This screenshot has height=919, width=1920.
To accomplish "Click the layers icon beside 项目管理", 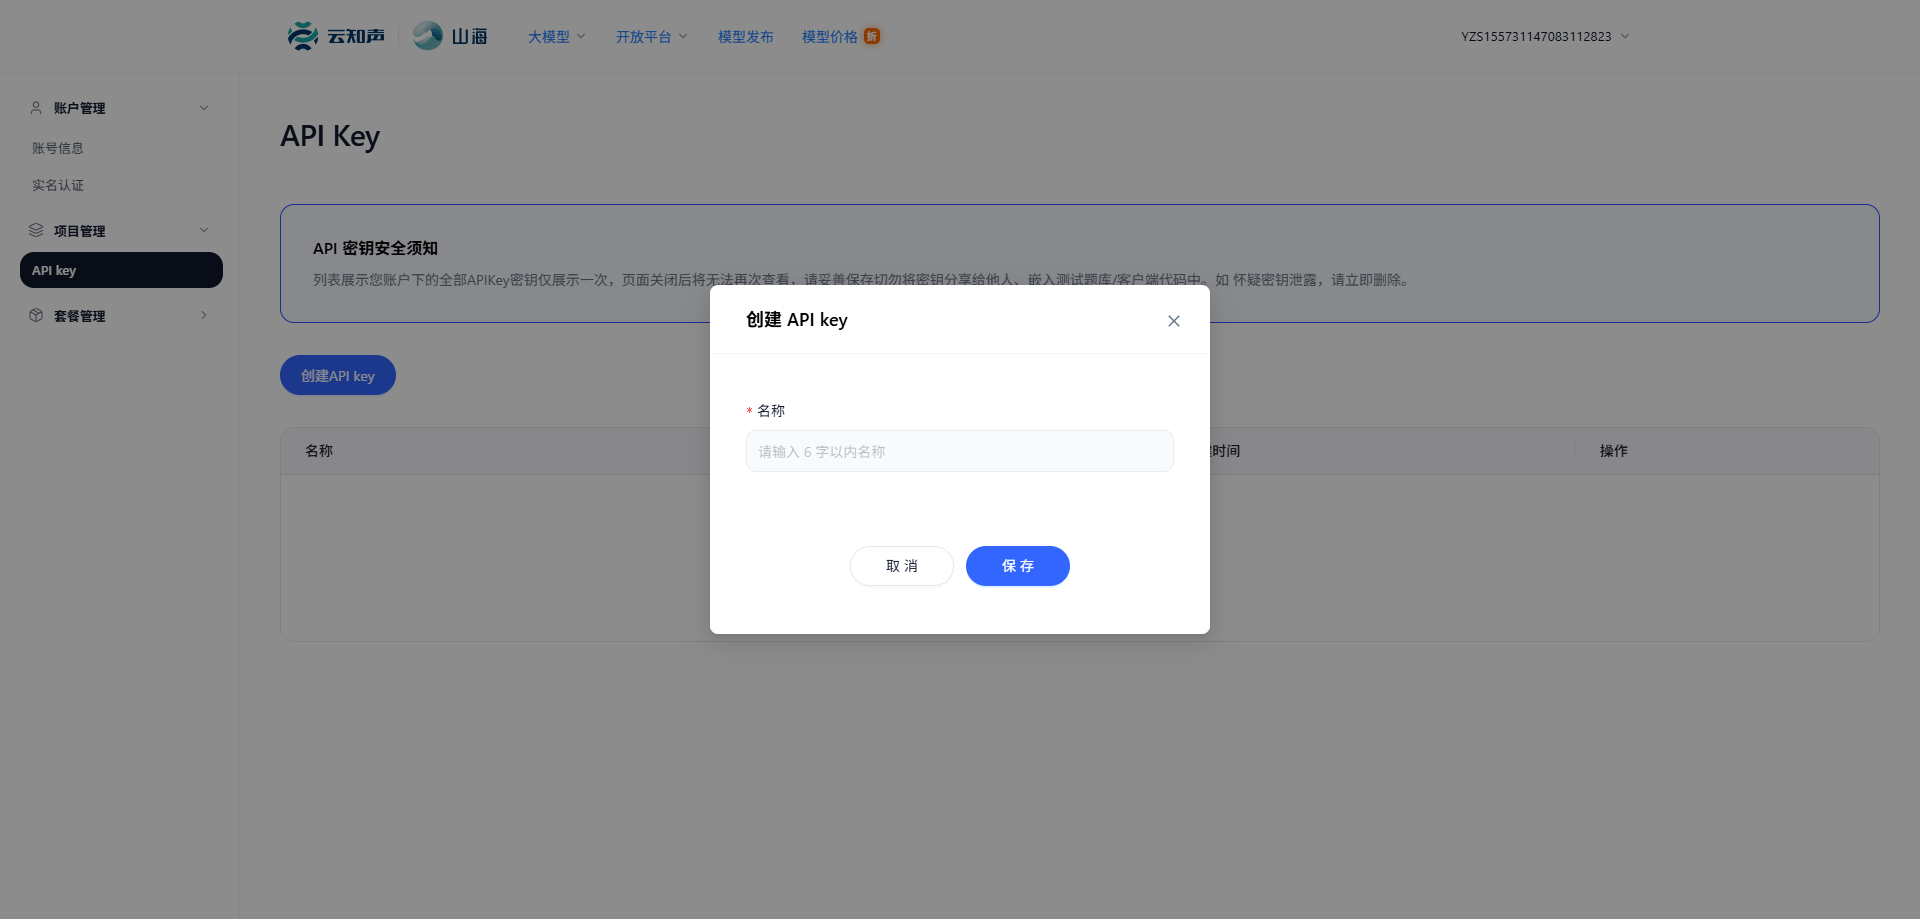I will pyautogui.click(x=36, y=229).
